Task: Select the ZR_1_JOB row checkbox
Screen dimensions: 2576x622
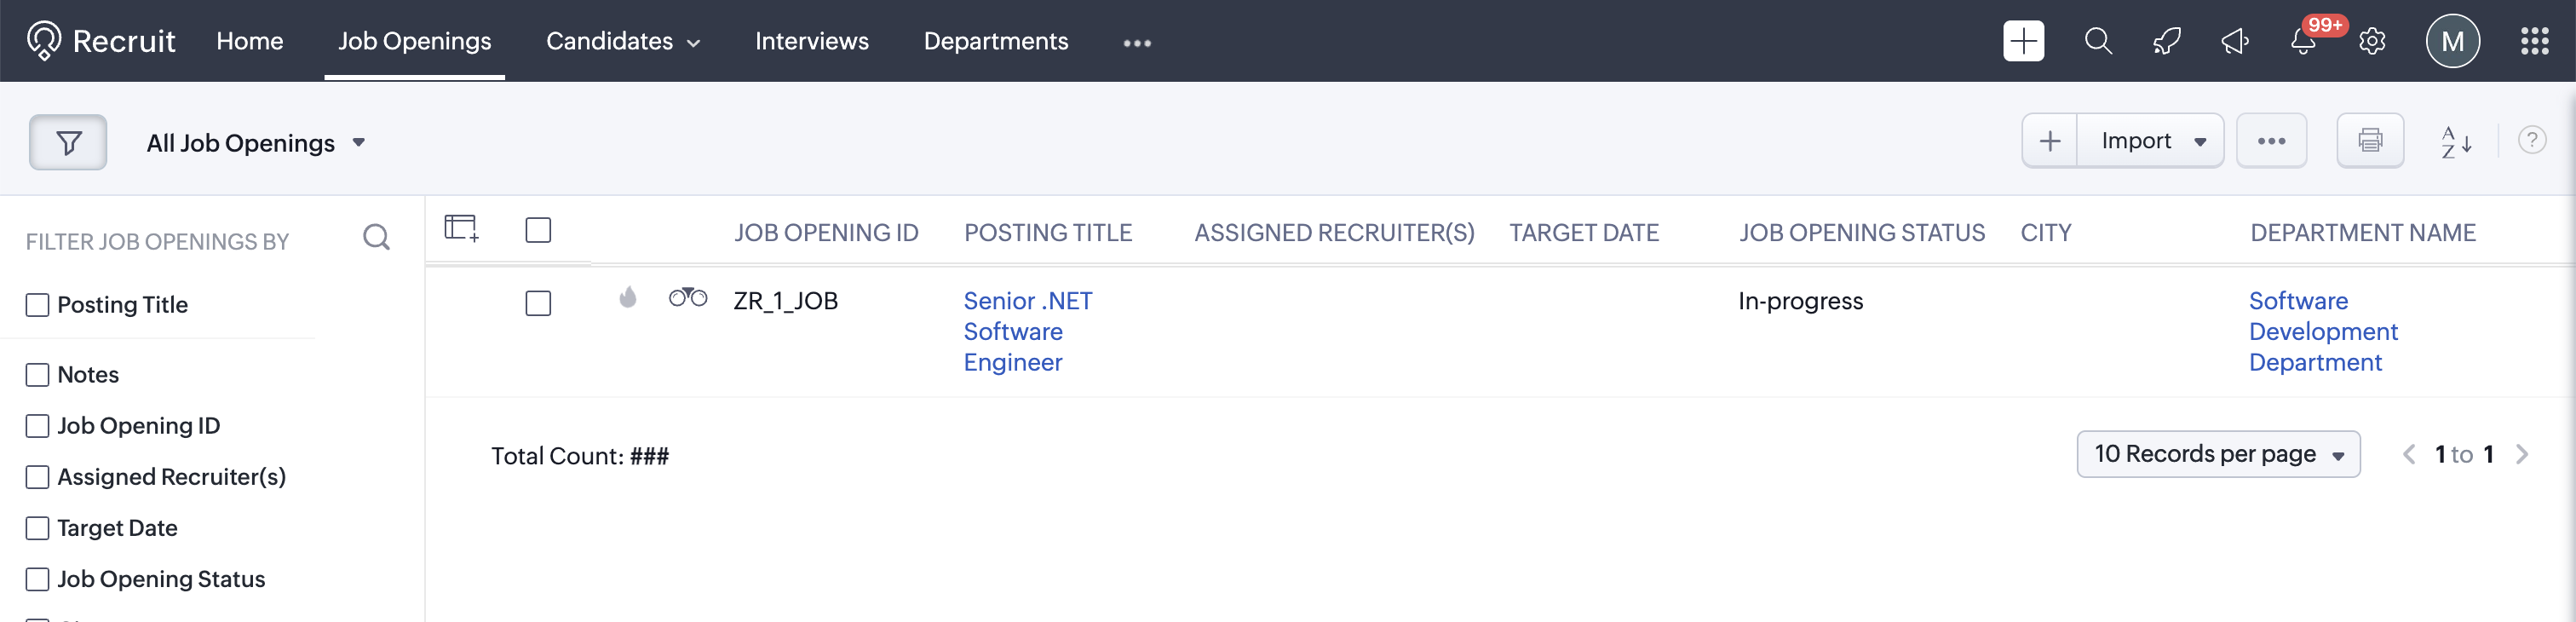Action: point(538,303)
